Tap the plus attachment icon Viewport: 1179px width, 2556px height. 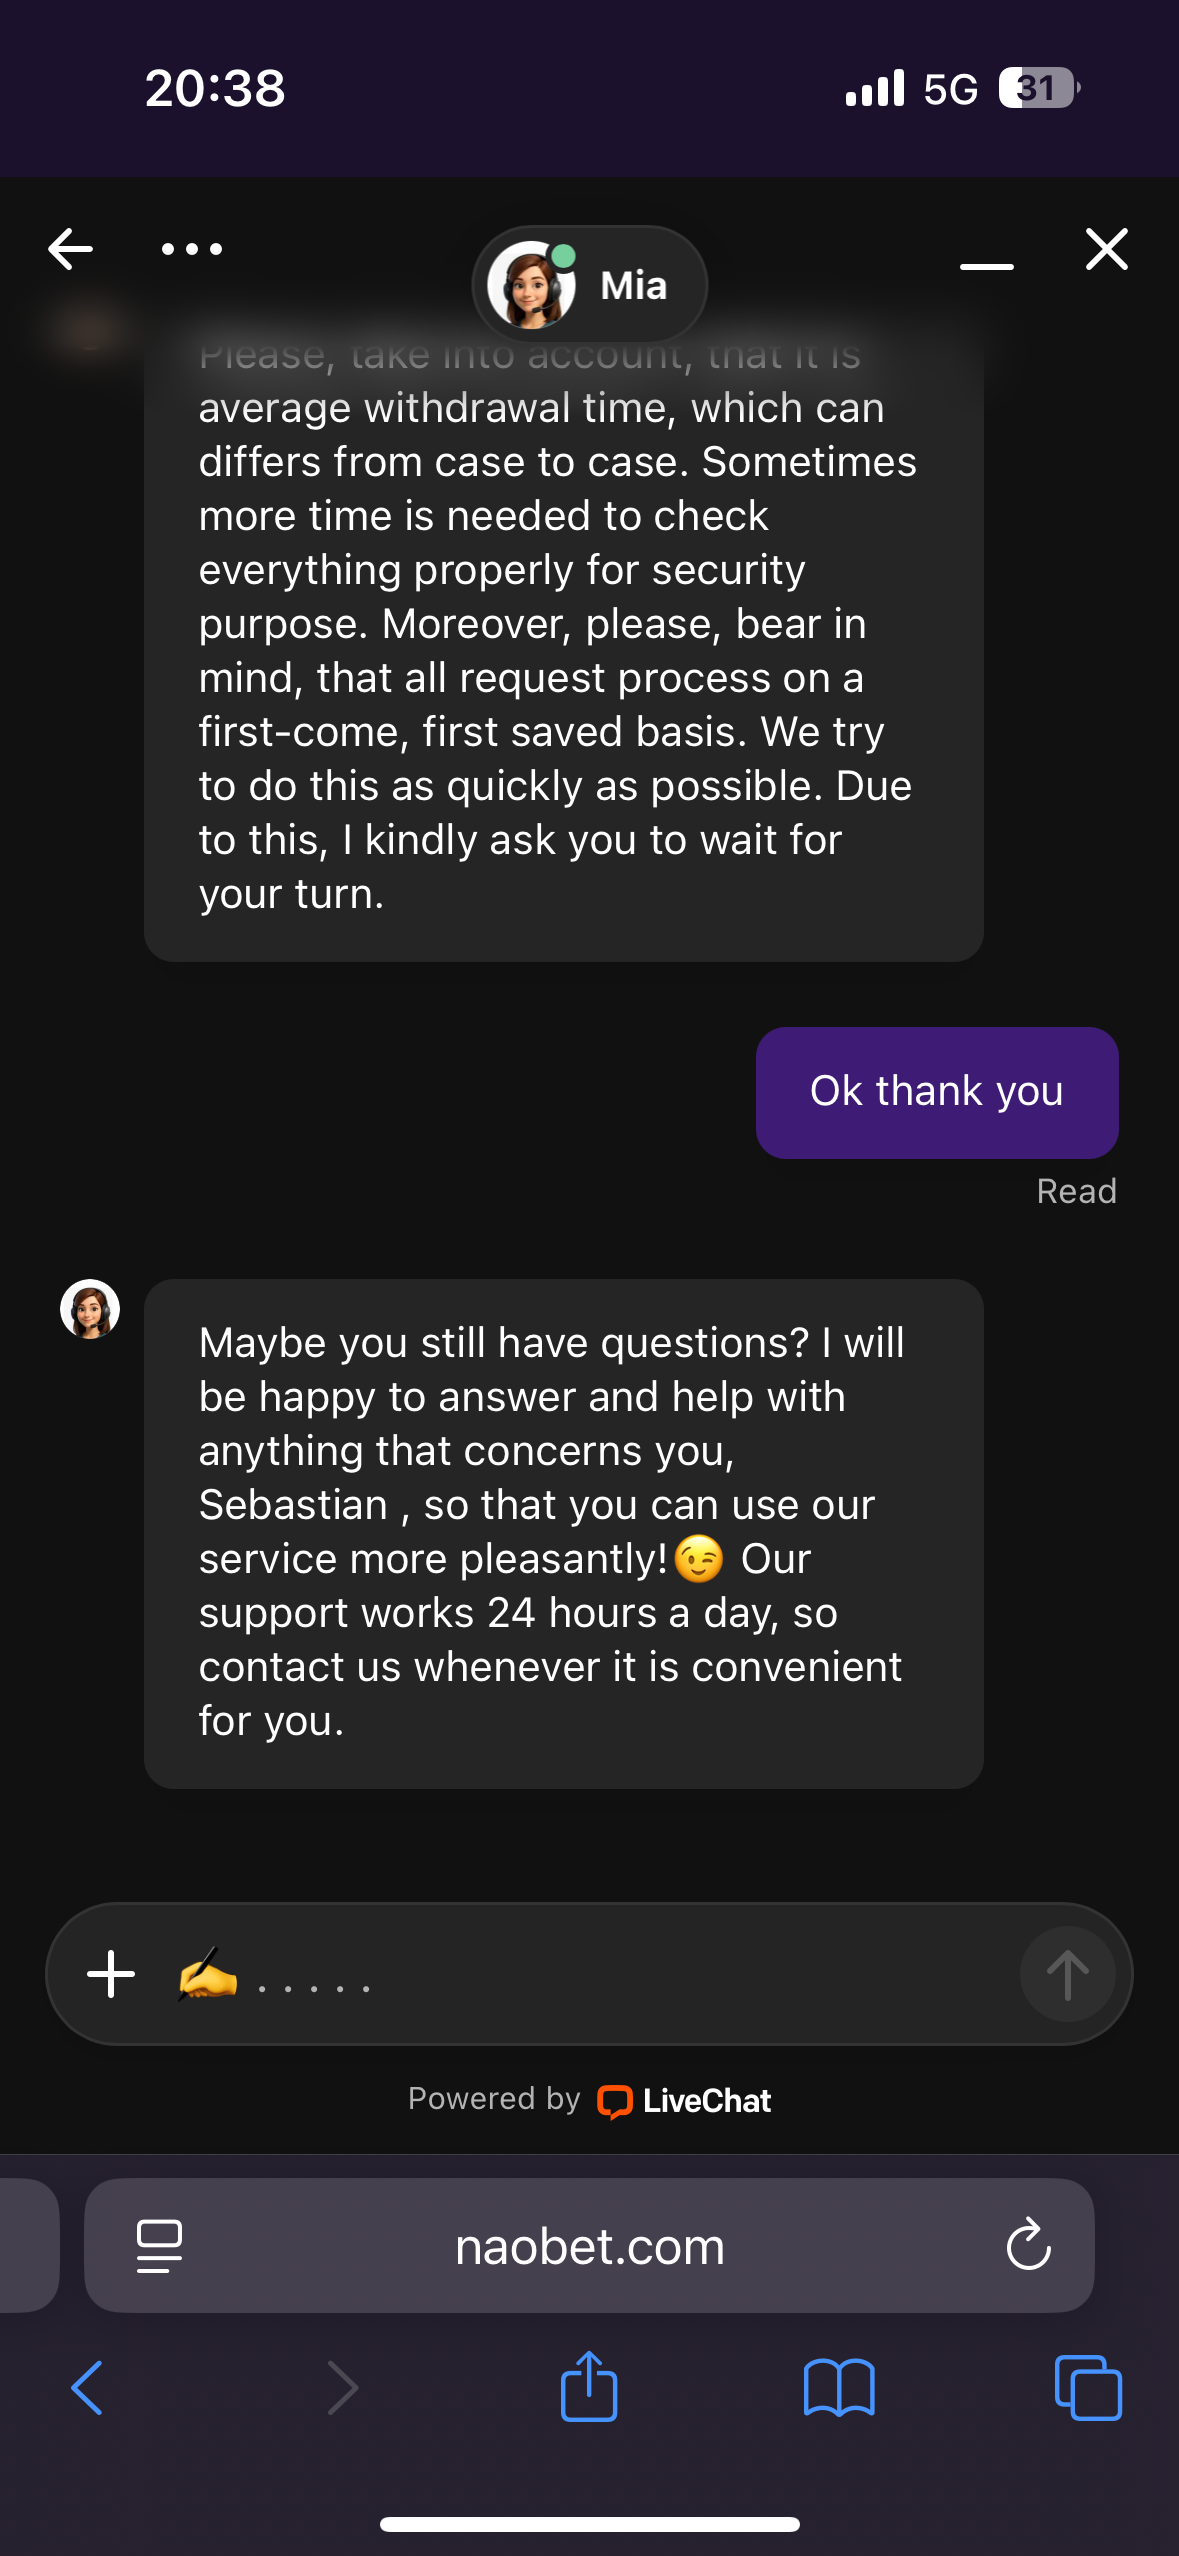point(111,1975)
